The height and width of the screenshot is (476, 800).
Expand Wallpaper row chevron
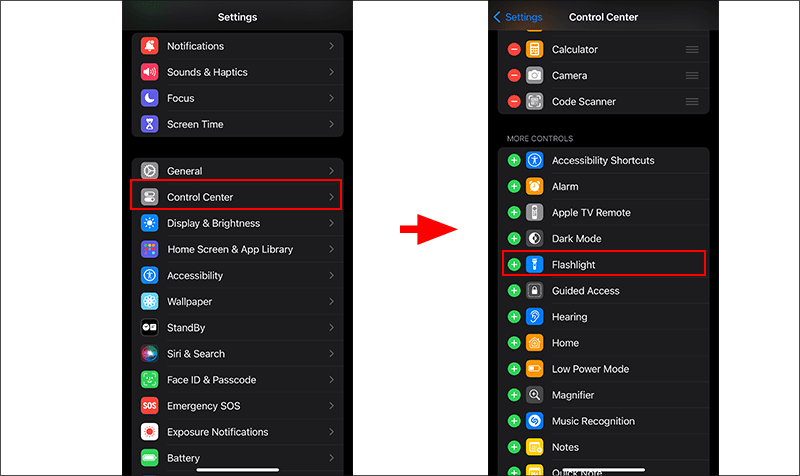click(331, 302)
